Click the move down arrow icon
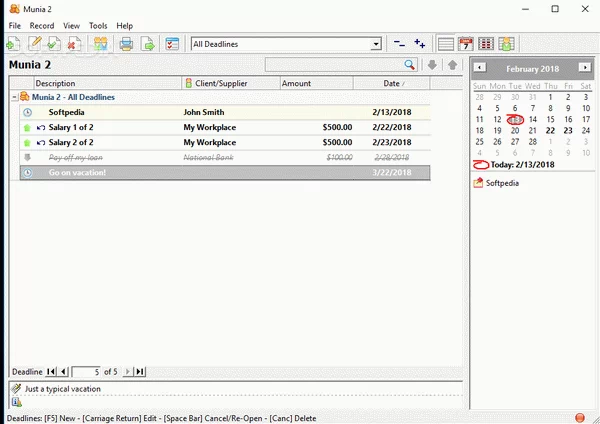The image size is (600, 424). tap(432, 65)
